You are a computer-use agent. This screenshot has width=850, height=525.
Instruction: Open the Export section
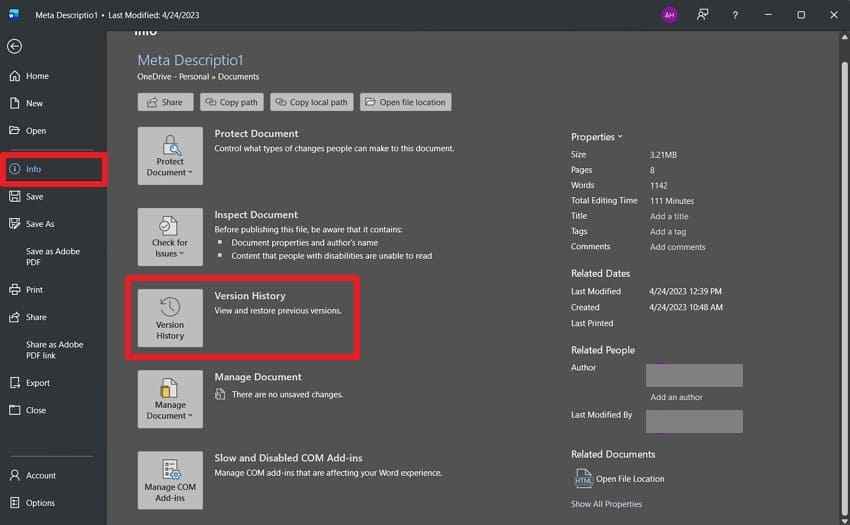[x=29, y=383]
